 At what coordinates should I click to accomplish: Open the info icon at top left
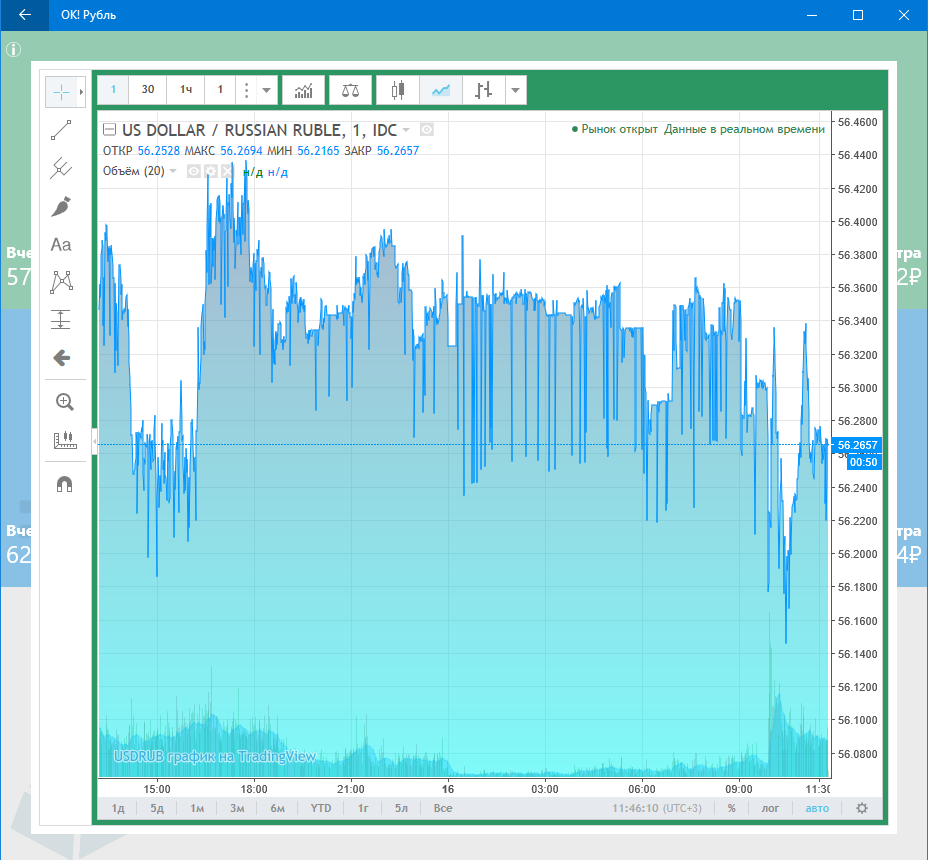tap(14, 50)
